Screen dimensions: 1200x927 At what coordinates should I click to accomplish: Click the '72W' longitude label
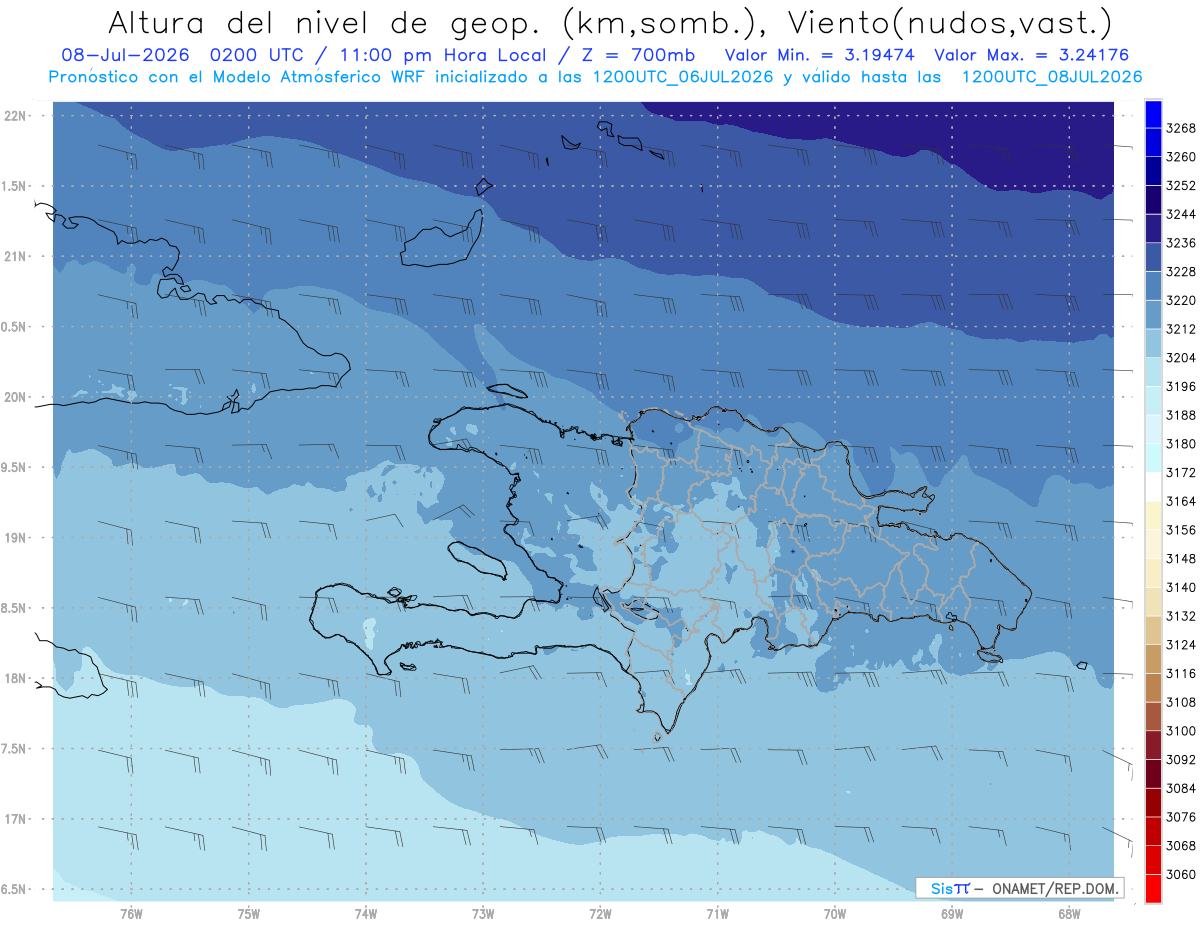click(x=600, y=913)
